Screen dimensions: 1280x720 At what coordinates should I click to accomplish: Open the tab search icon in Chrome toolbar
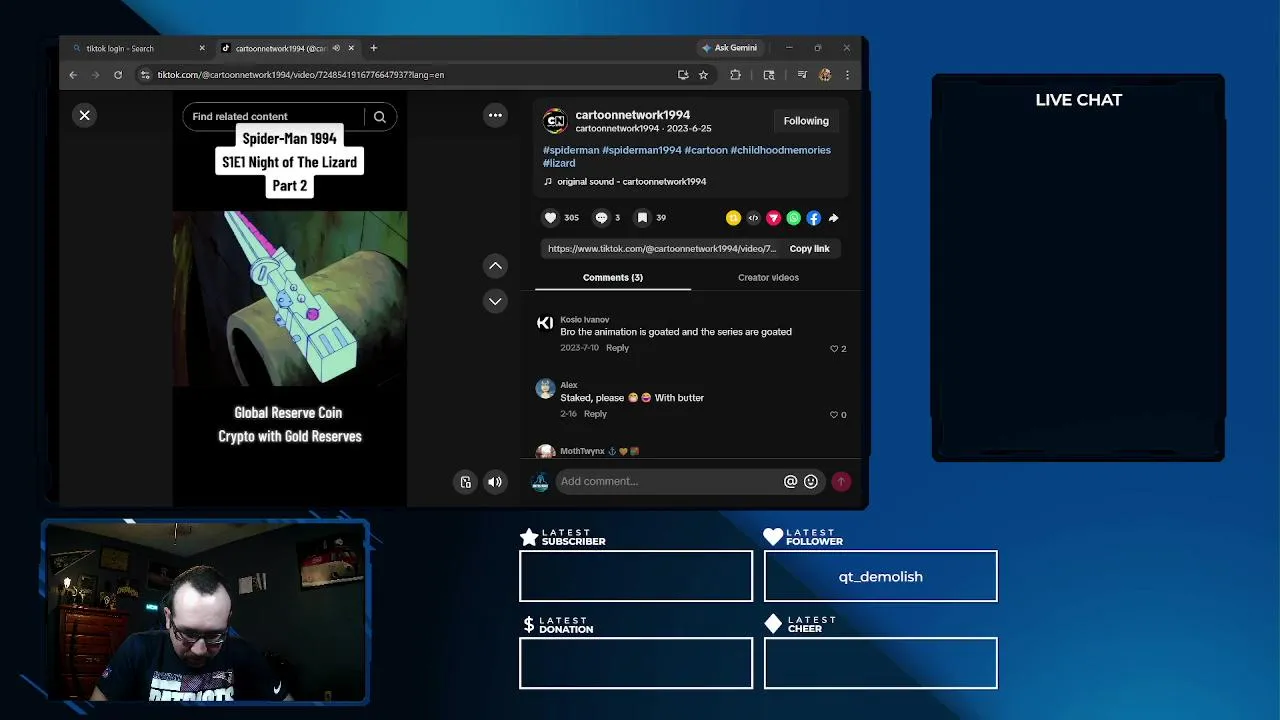769,75
